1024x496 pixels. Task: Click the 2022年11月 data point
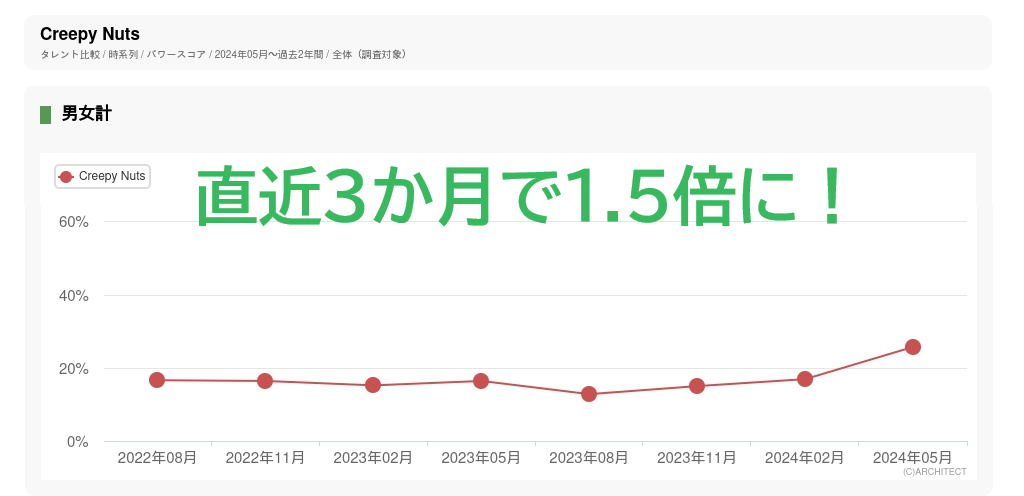tap(265, 381)
